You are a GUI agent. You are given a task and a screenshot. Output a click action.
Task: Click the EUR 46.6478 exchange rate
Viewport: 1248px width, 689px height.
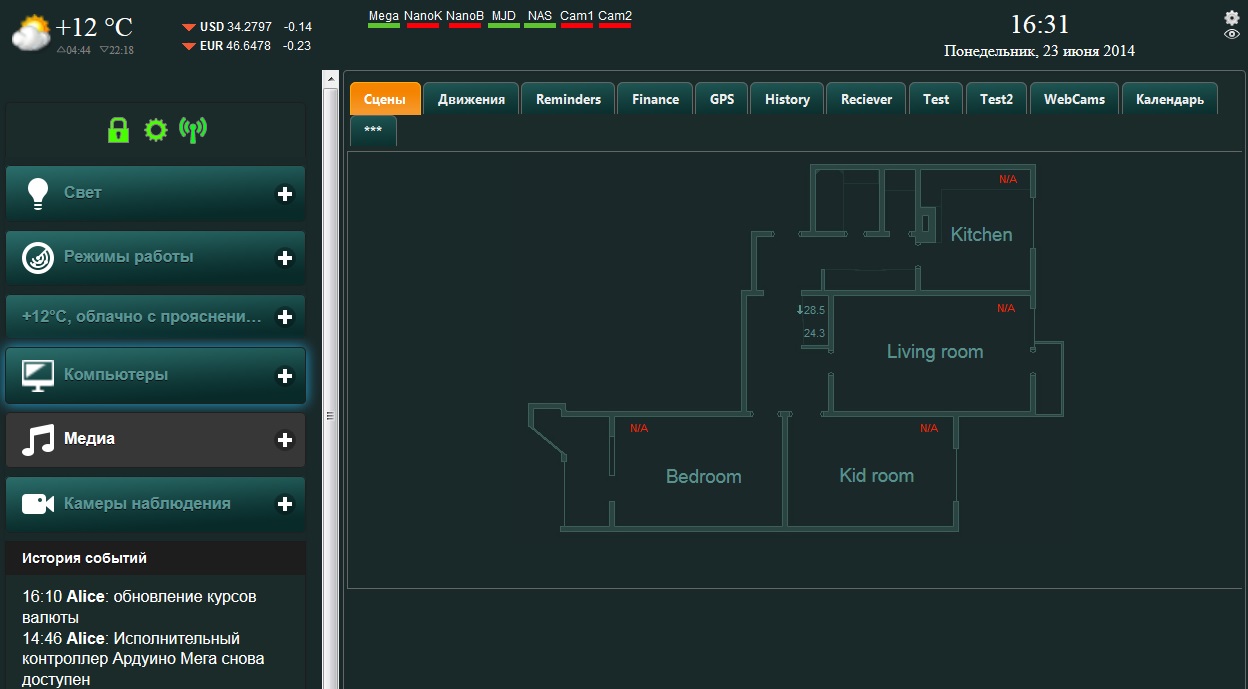[235, 46]
